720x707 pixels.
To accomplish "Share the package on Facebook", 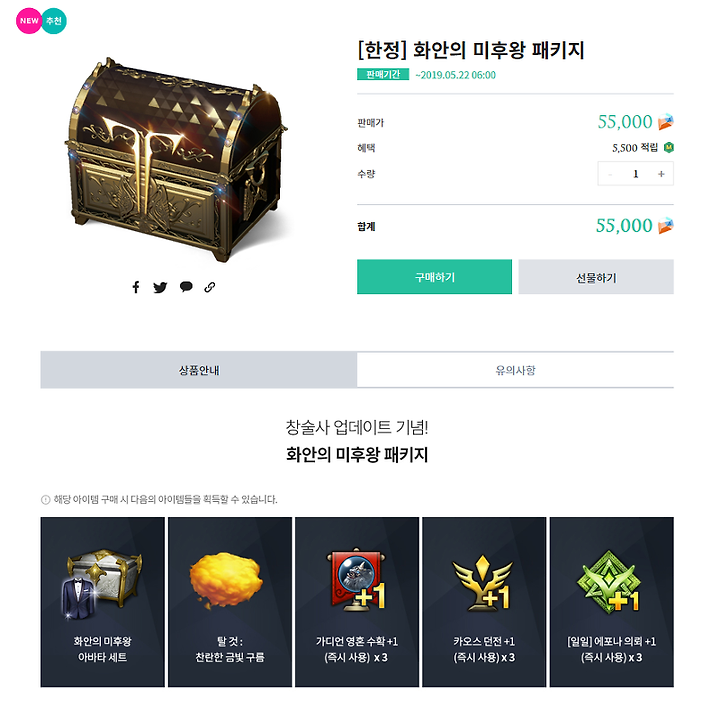I will pyautogui.click(x=136, y=287).
